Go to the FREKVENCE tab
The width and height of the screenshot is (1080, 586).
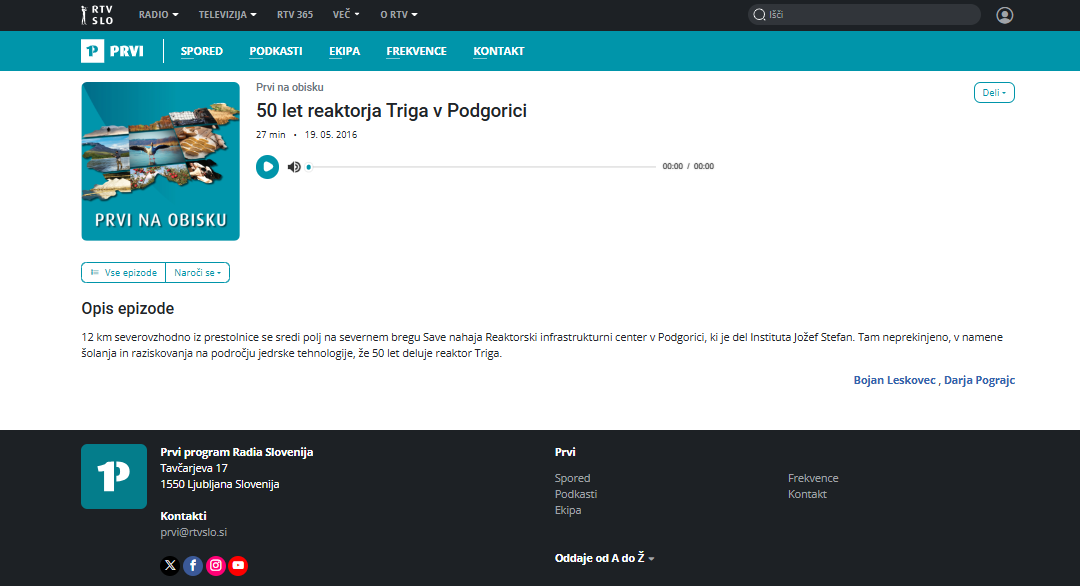click(x=416, y=51)
